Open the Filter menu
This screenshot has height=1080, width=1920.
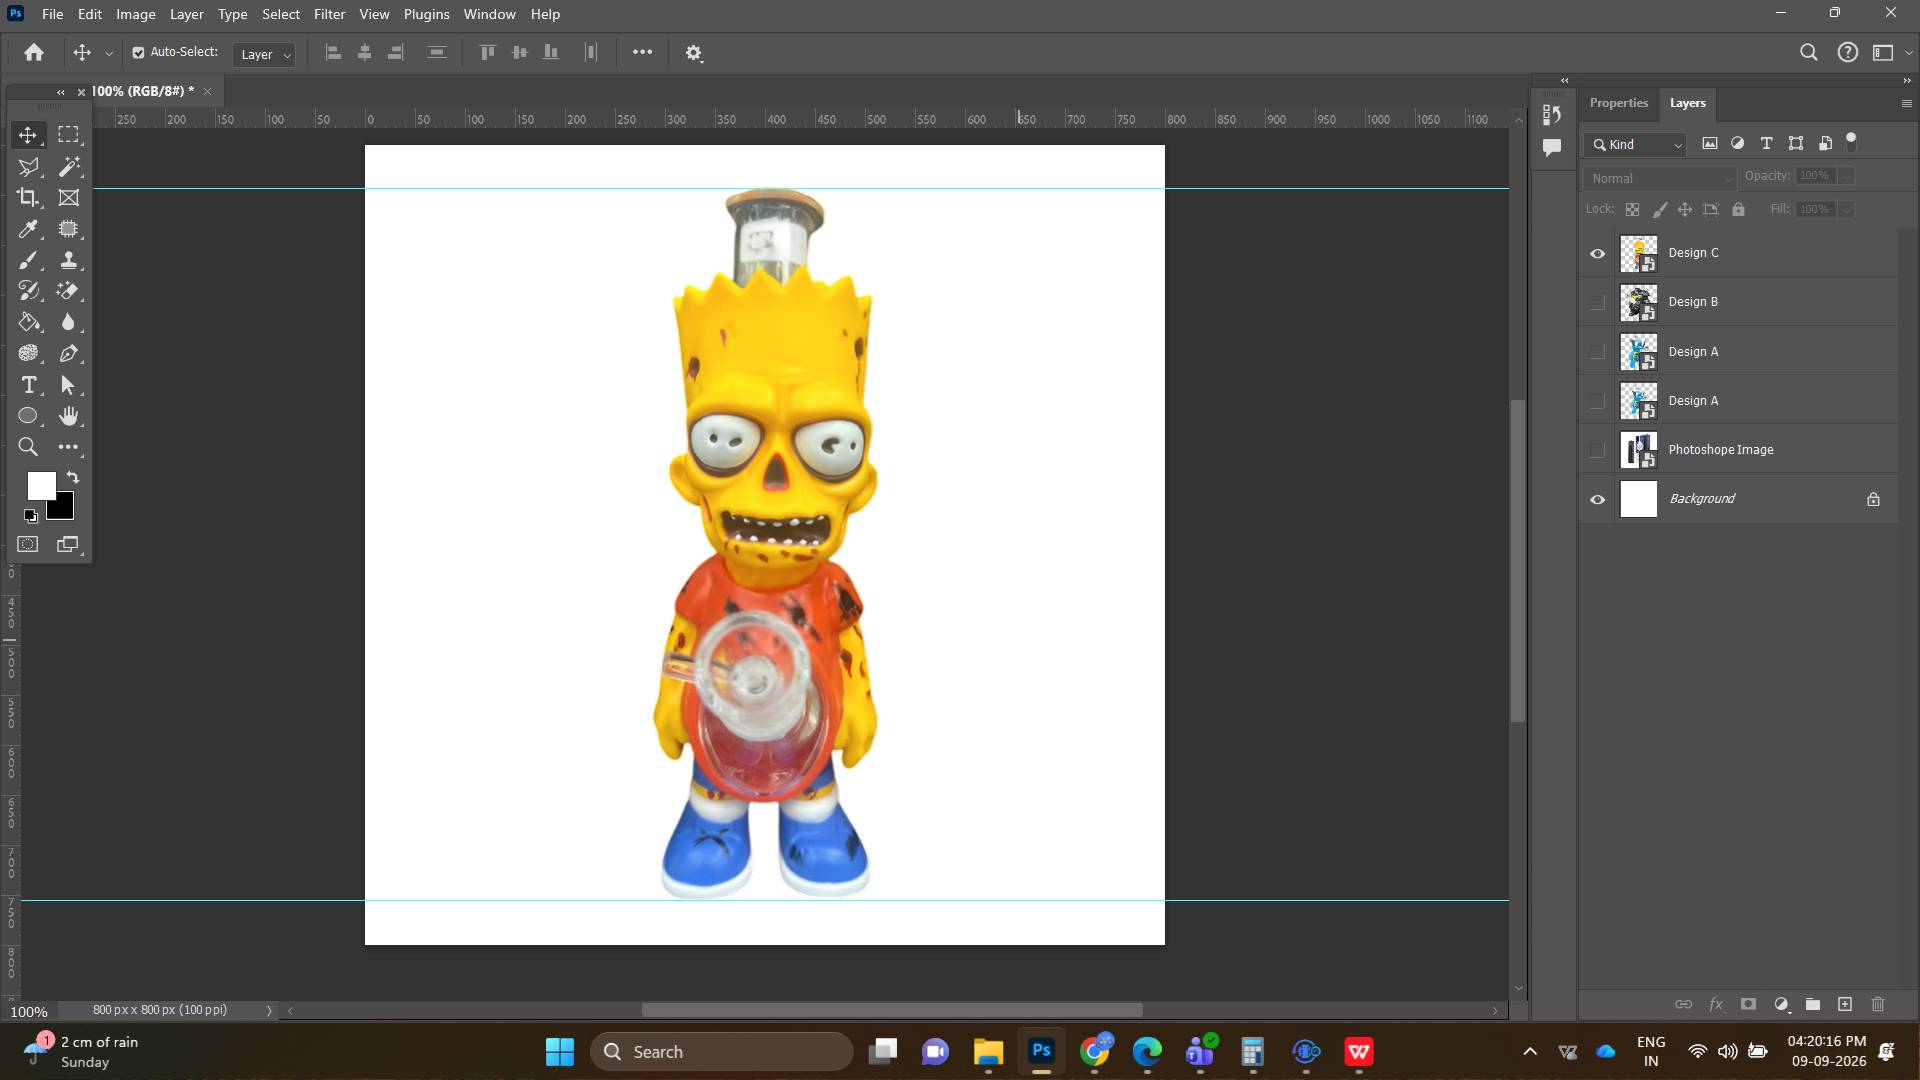(329, 14)
